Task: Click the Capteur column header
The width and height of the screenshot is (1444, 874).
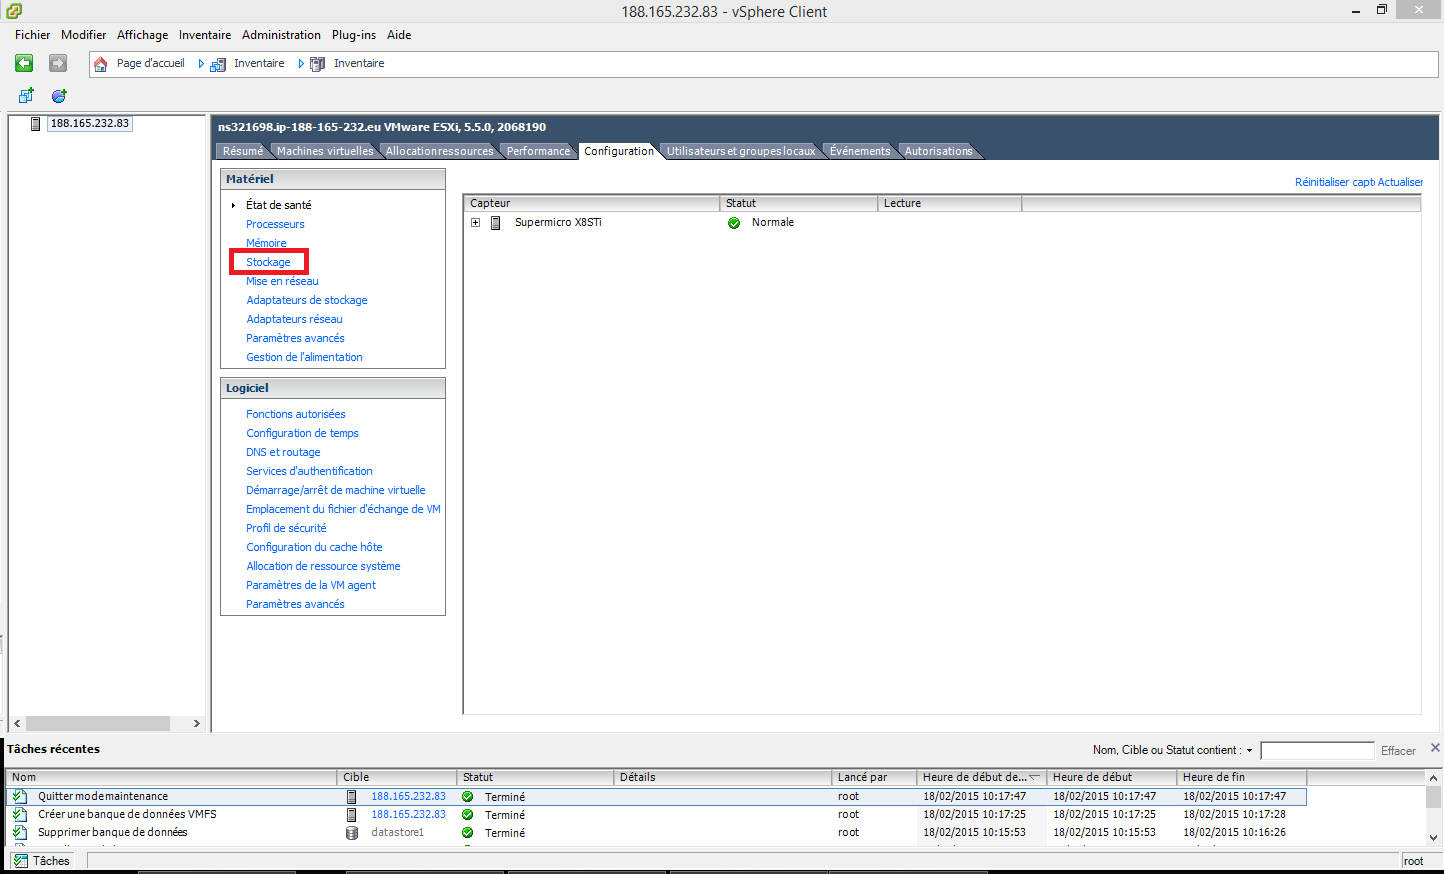Action: tap(591, 203)
